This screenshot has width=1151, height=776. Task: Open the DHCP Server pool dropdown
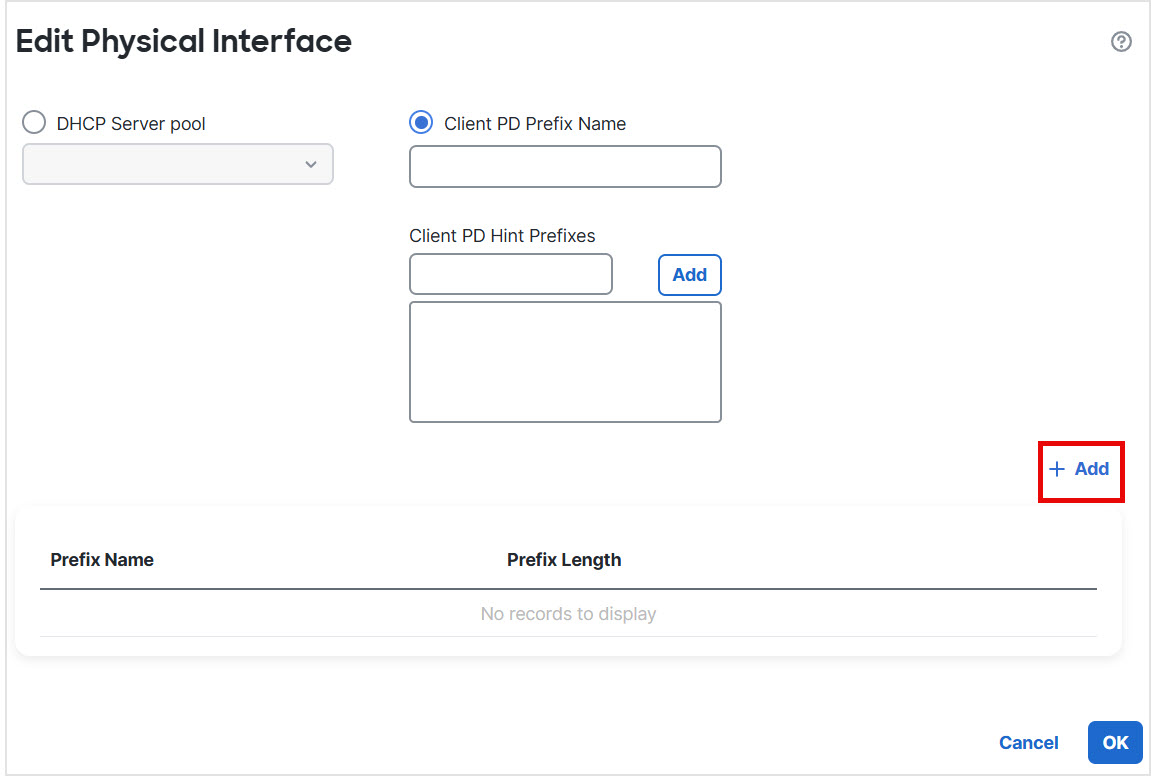(x=177, y=164)
